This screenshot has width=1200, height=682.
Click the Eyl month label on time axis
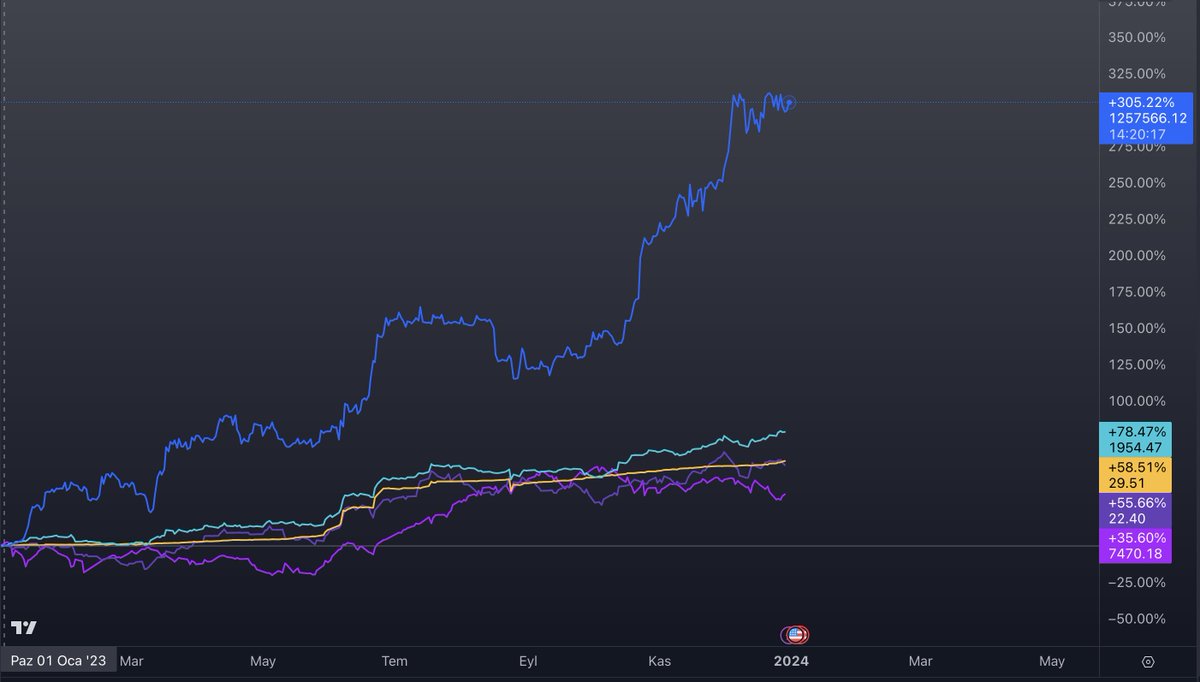pyautogui.click(x=527, y=661)
